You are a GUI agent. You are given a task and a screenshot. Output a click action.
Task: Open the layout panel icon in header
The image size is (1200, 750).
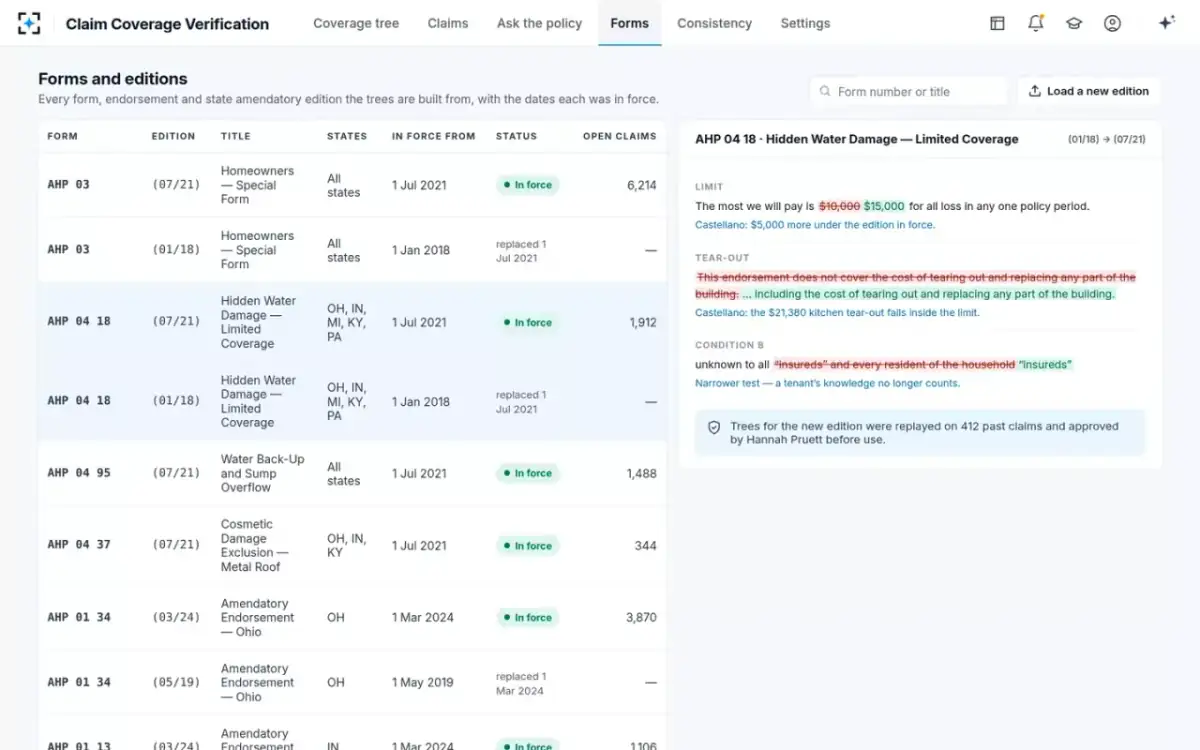[997, 23]
